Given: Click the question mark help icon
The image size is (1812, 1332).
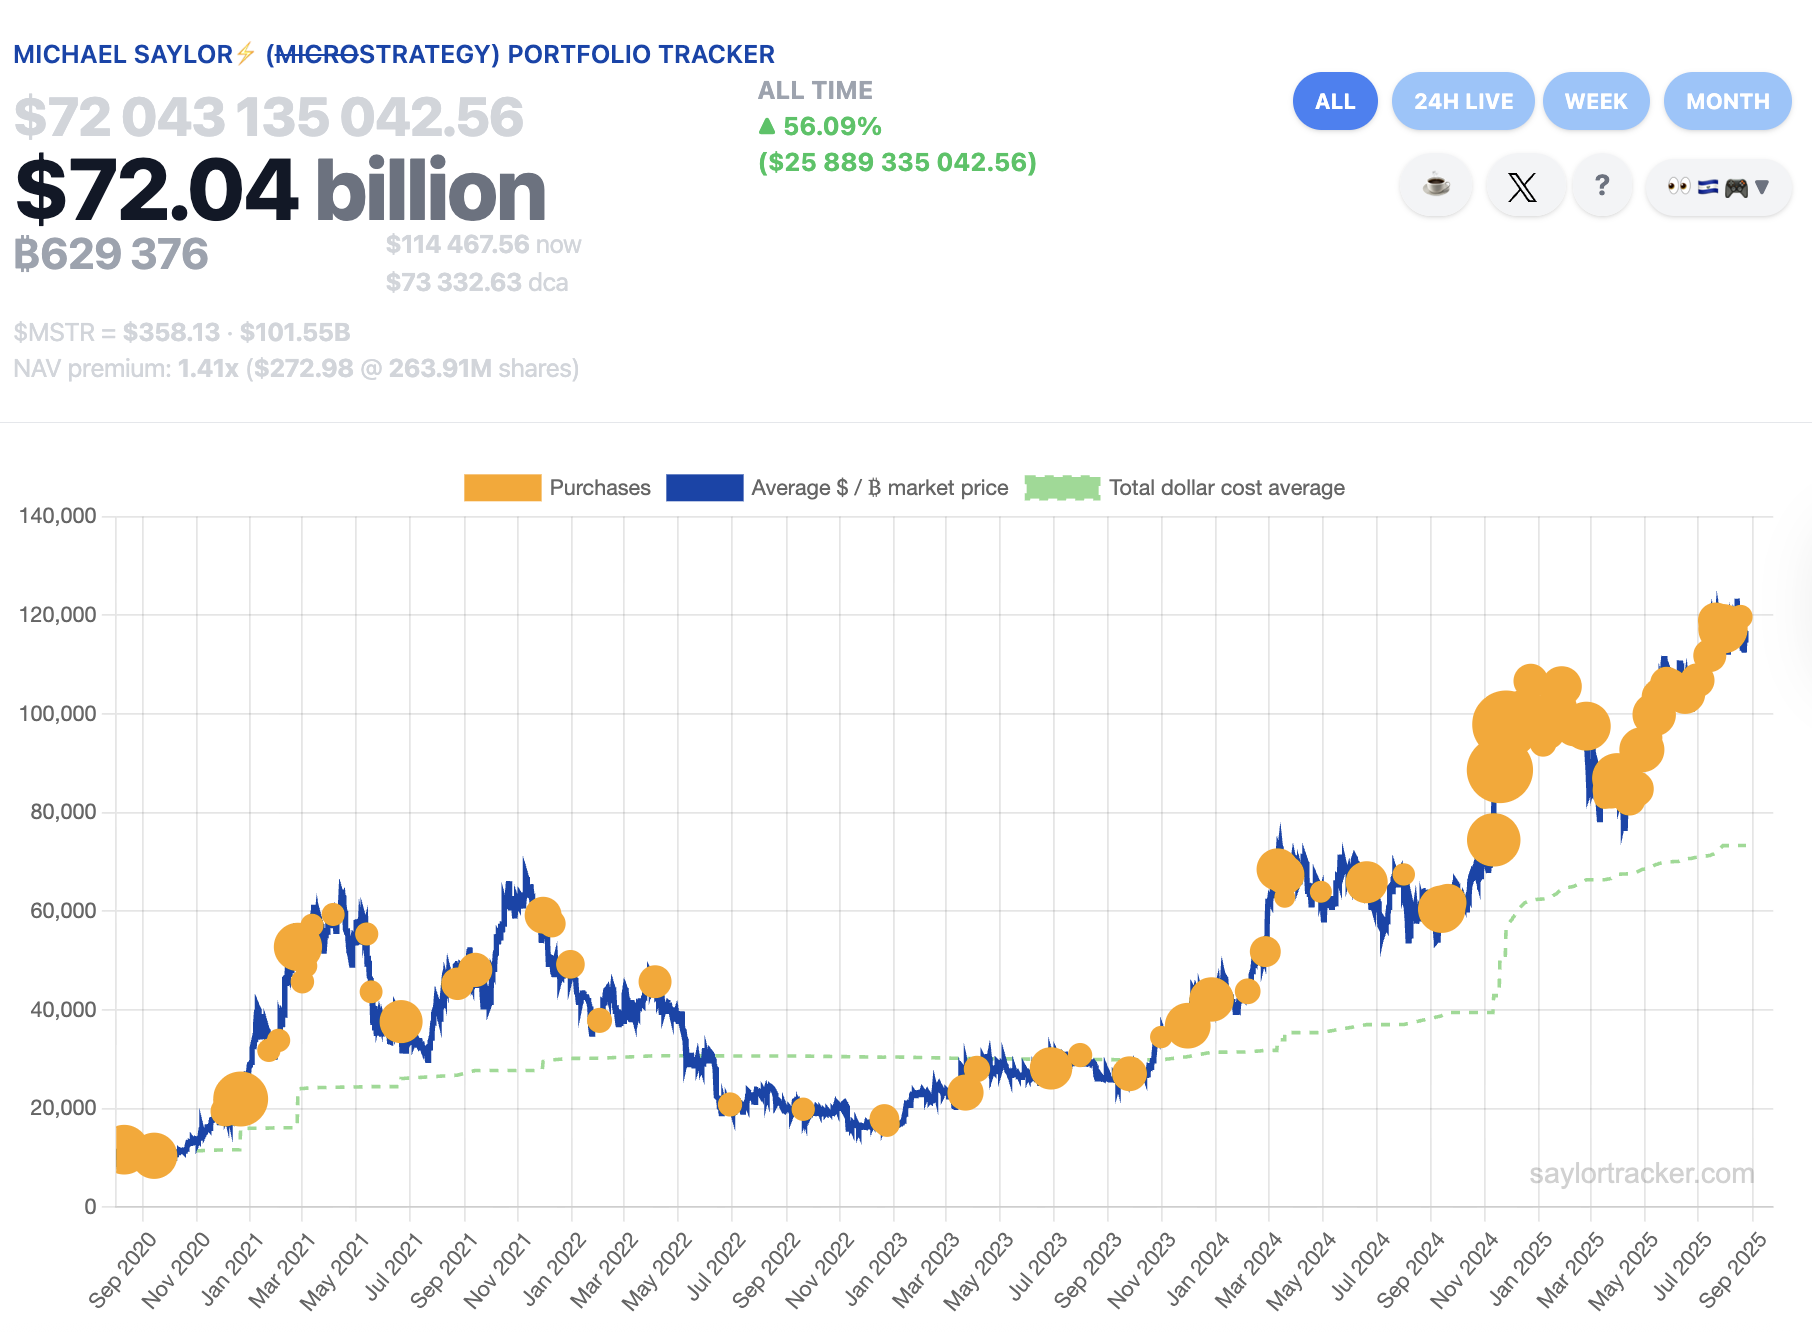Looking at the screenshot, I should (1603, 185).
